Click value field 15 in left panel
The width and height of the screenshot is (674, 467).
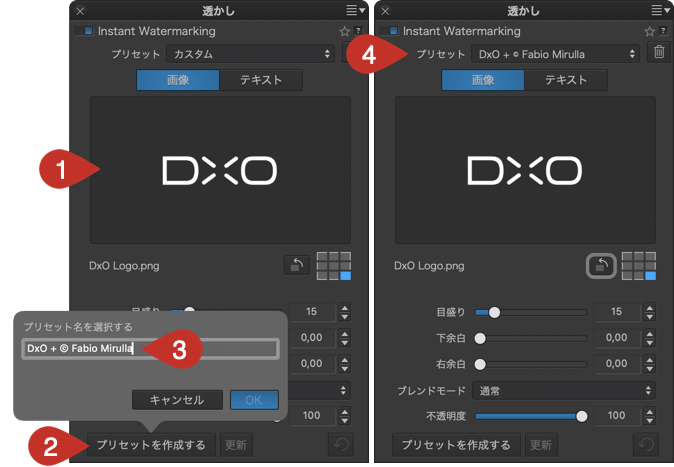tap(312, 312)
